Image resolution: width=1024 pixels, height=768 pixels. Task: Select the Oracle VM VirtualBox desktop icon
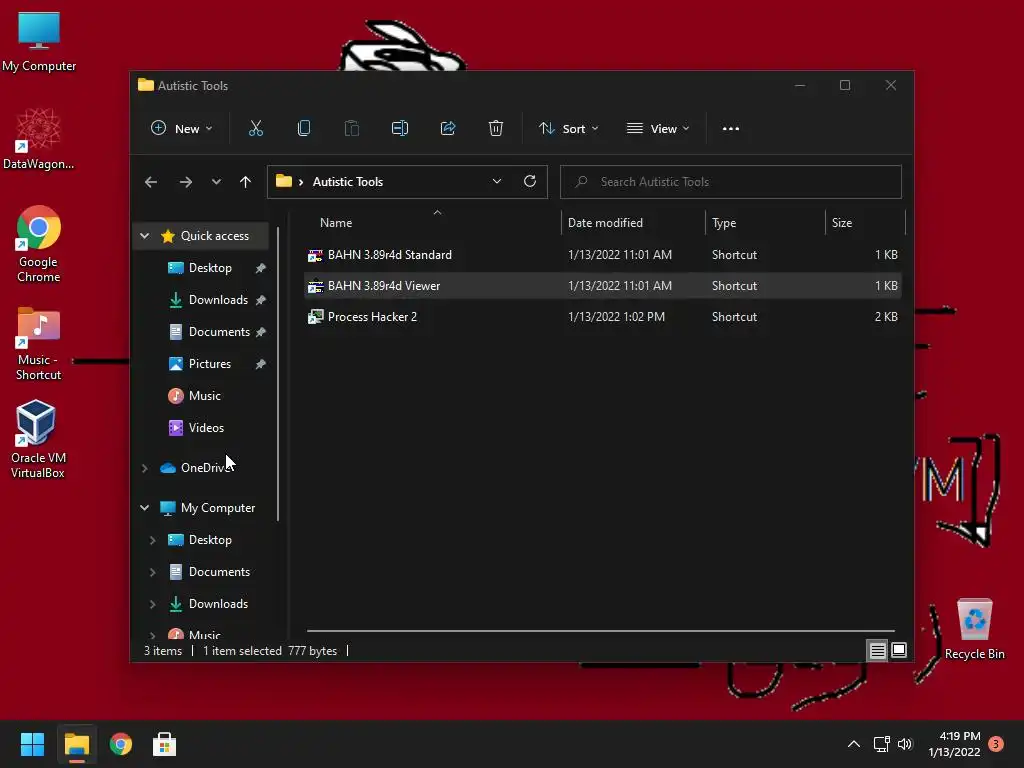[x=37, y=439]
